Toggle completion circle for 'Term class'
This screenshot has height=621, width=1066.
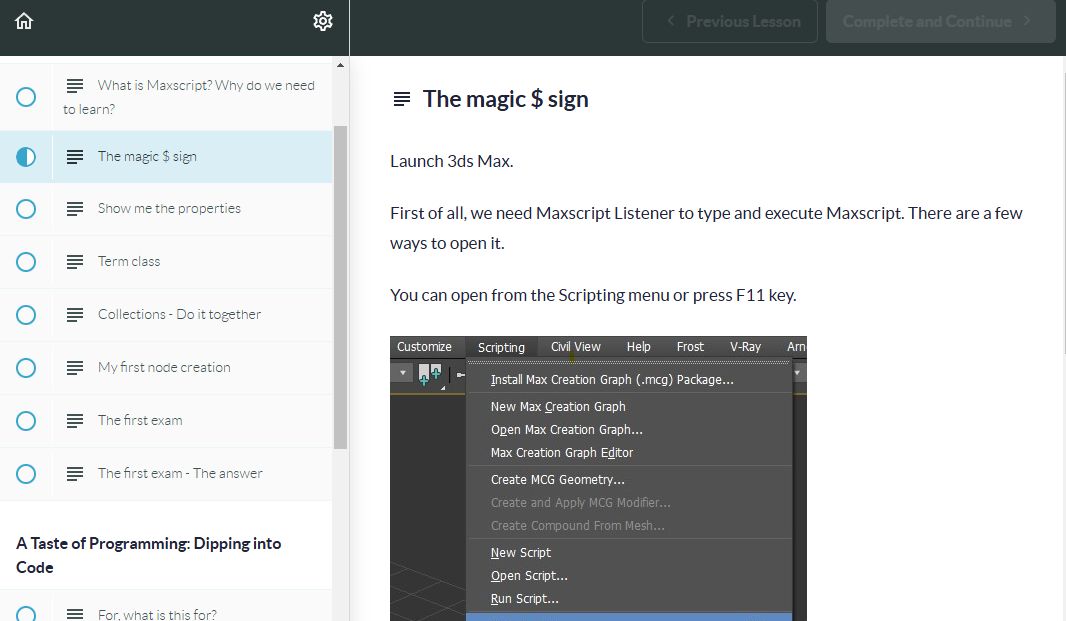(x=26, y=262)
